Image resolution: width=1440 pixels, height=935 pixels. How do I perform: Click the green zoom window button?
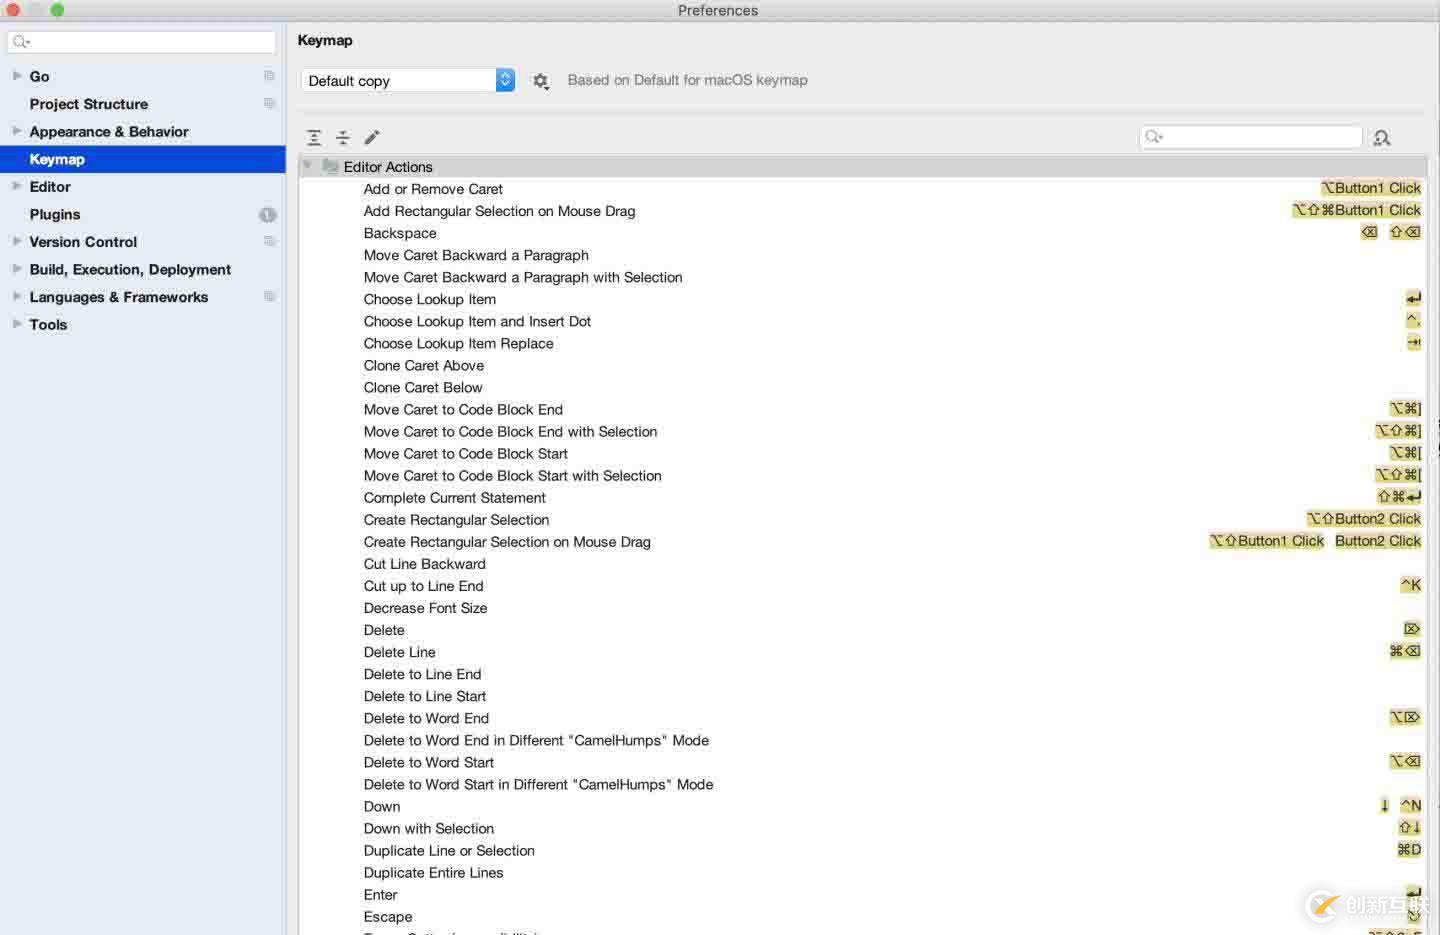coord(57,10)
